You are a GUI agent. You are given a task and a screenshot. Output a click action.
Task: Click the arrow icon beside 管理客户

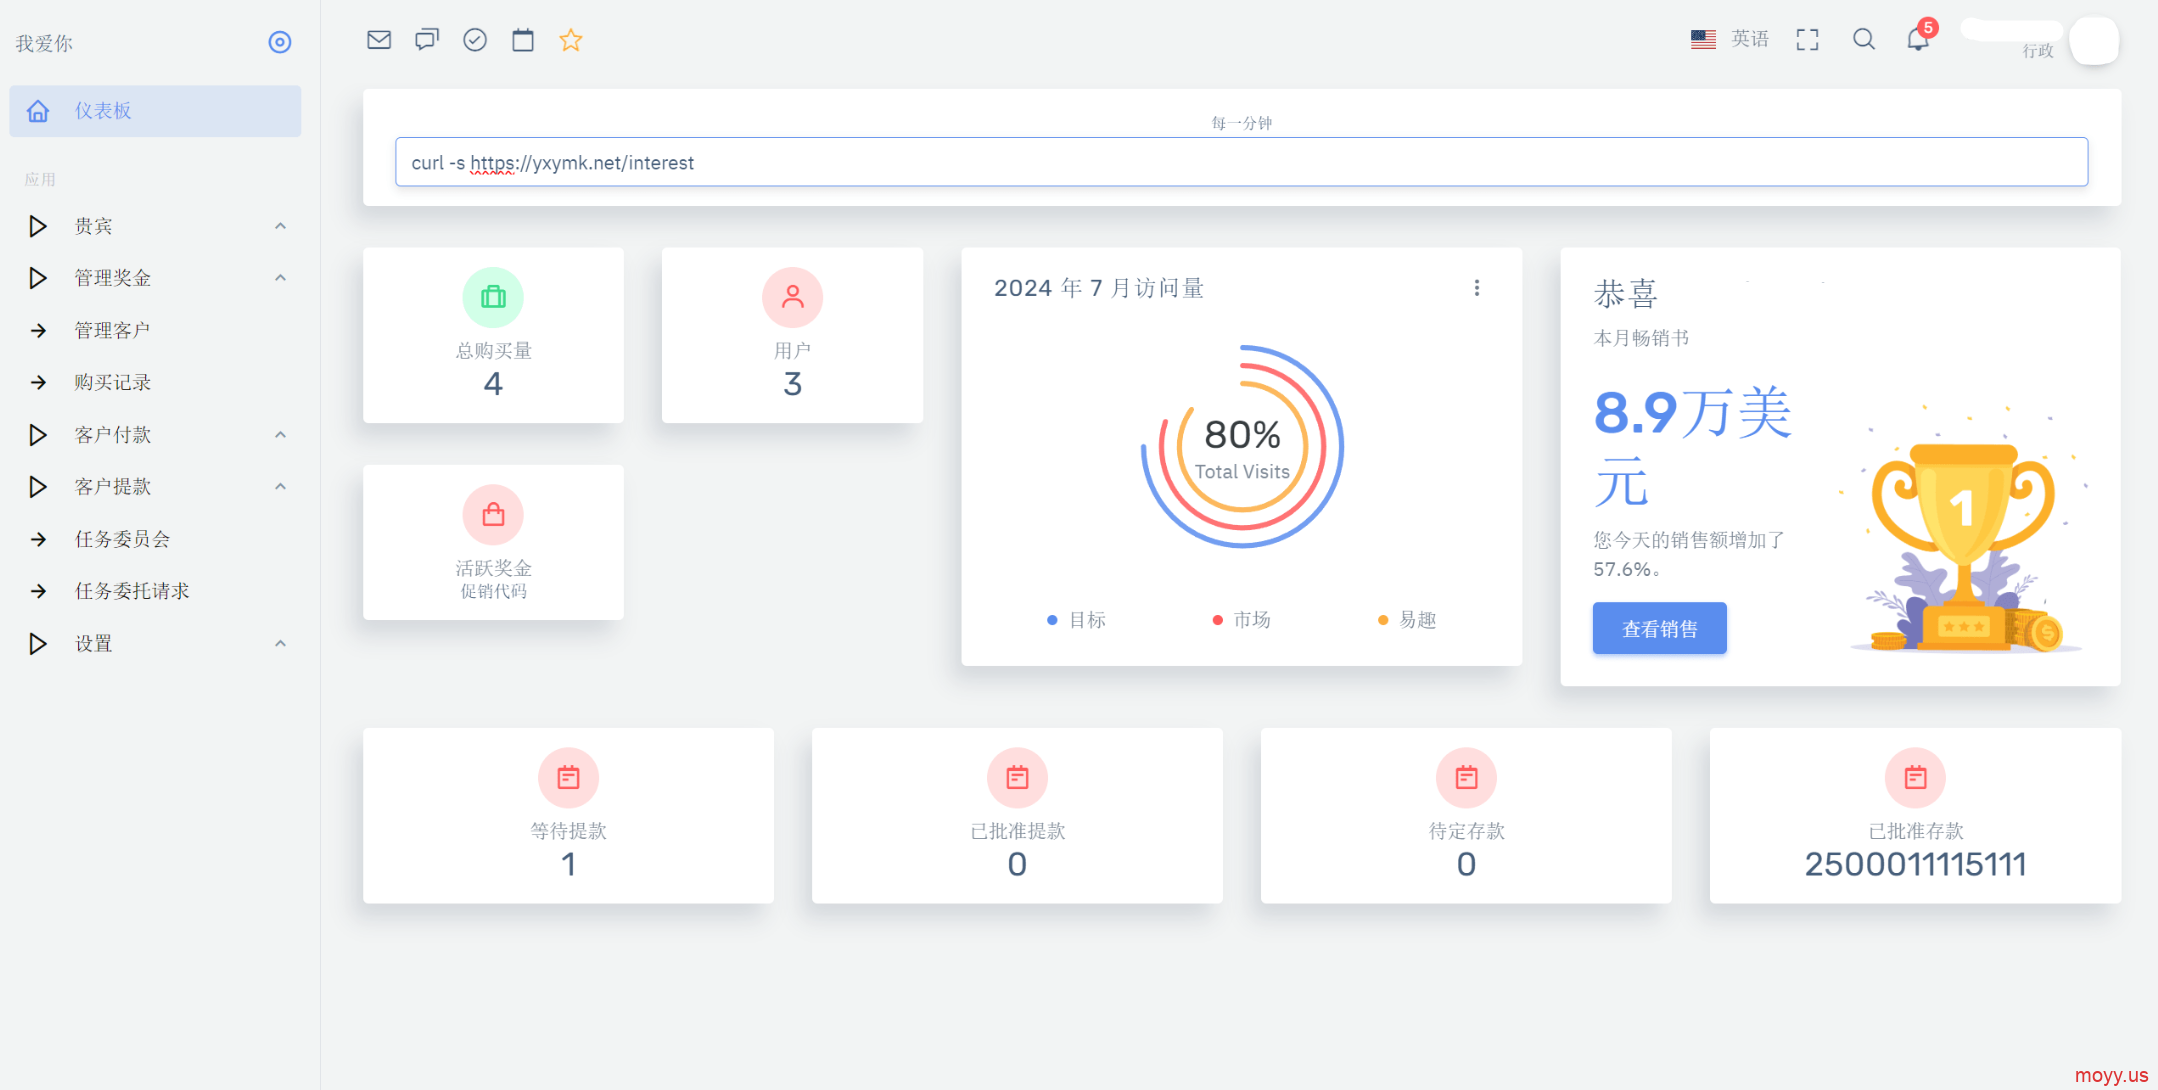[x=38, y=330]
